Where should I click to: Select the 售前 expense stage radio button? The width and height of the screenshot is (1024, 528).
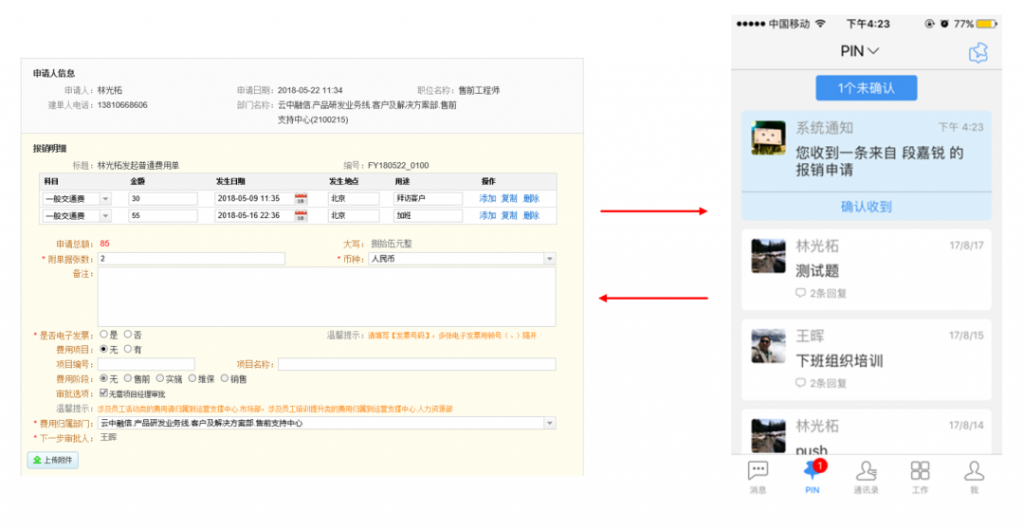pyautogui.click(x=127, y=378)
